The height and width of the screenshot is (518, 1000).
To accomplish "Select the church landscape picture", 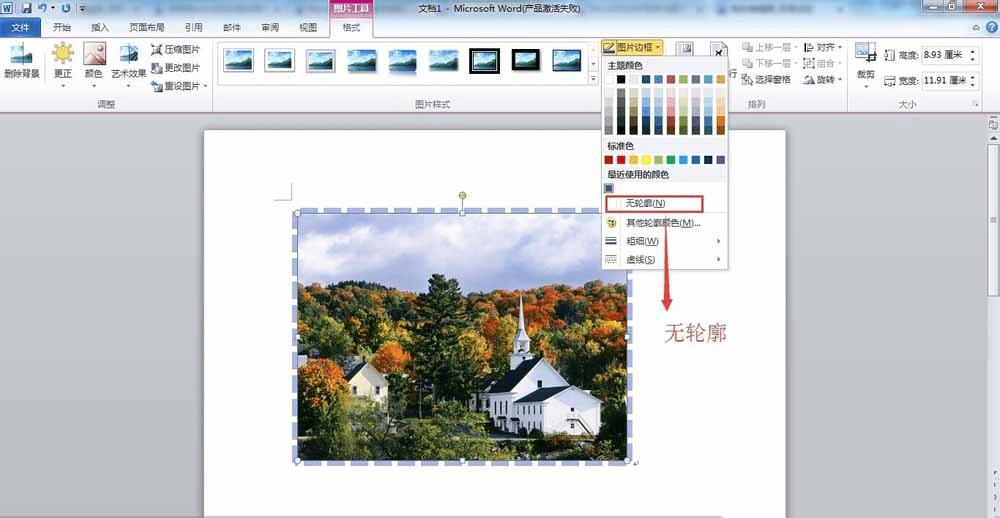I will (462, 336).
